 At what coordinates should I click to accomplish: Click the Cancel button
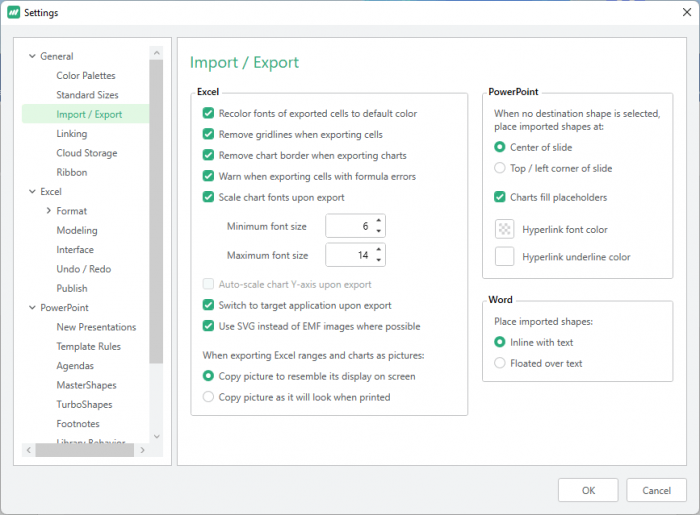coord(656,490)
